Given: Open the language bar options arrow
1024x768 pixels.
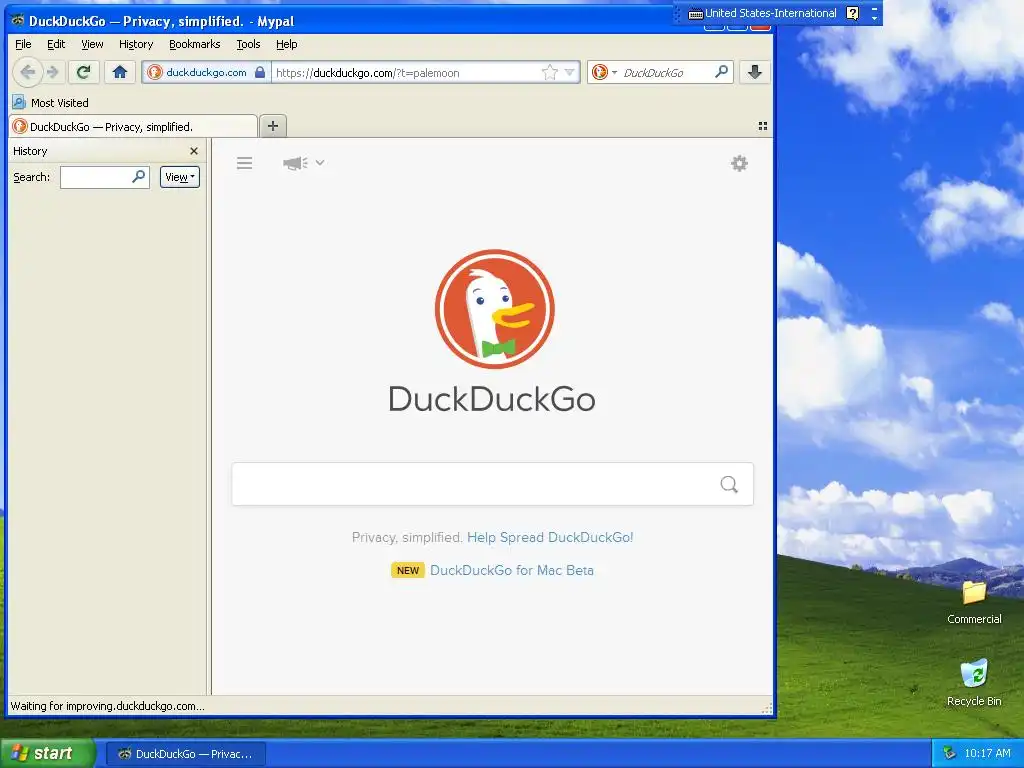Looking at the screenshot, I should (x=874, y=18).
